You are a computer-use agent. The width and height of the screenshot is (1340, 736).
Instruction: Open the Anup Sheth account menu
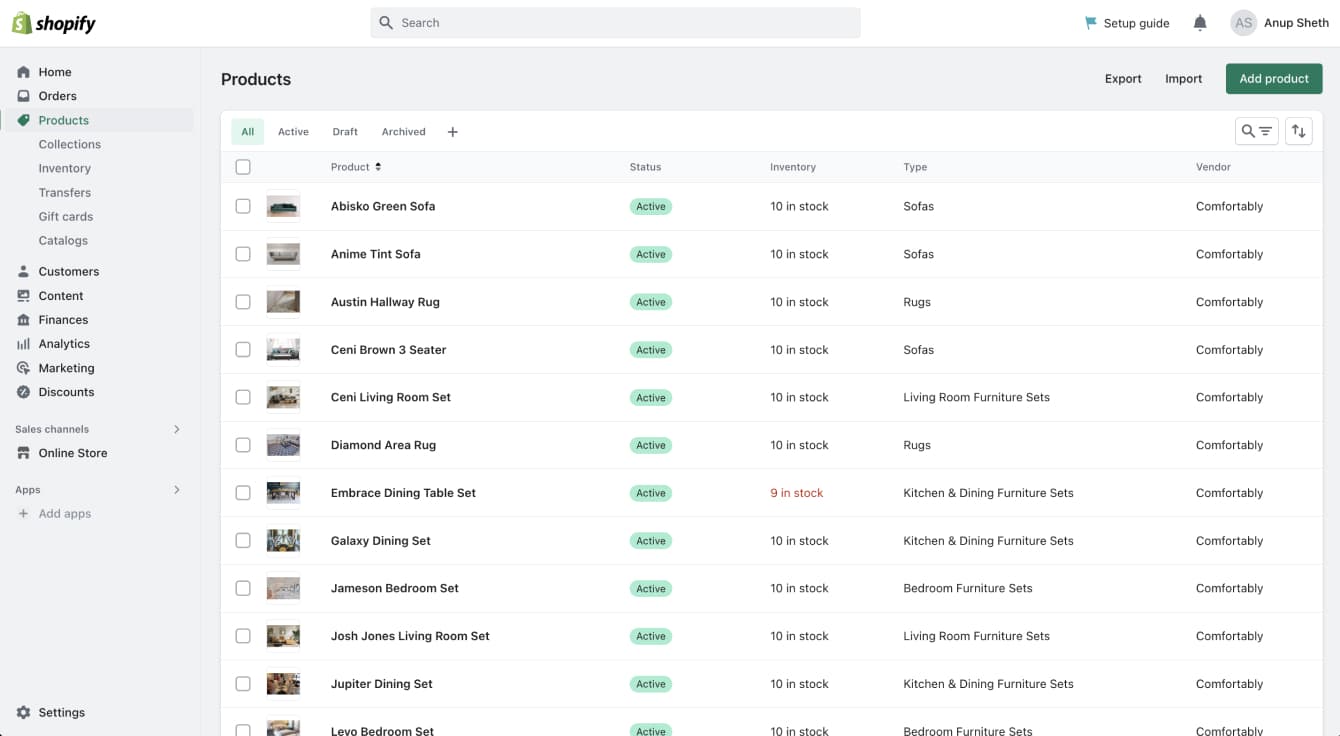(x=1279, y=23)
